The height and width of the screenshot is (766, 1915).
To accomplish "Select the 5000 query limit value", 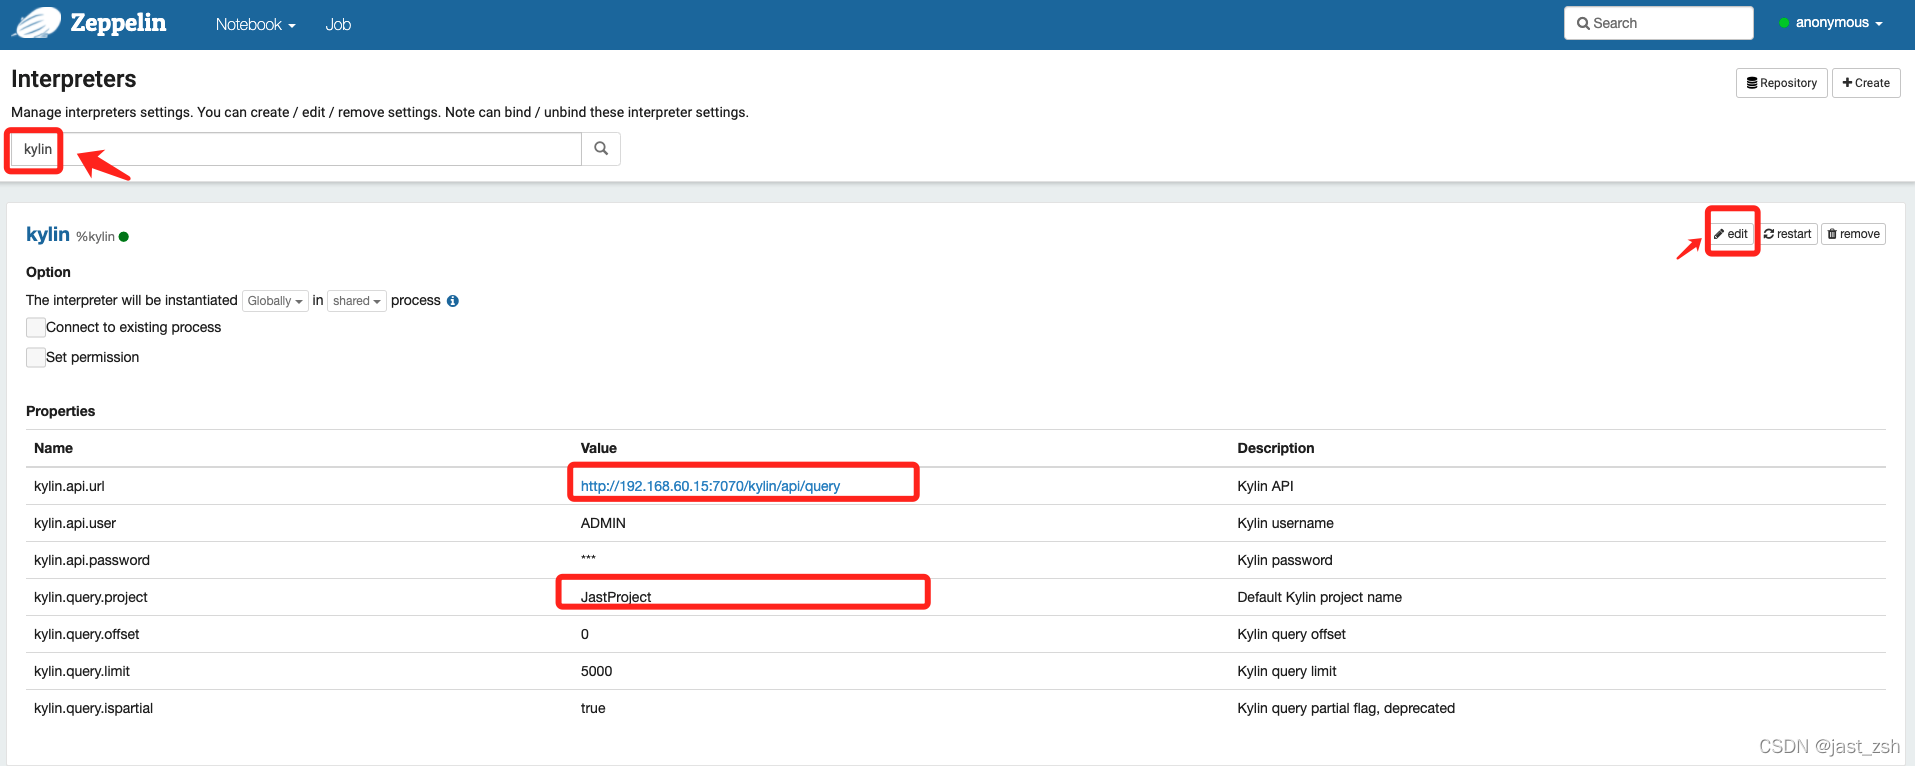I will [596, 671].
